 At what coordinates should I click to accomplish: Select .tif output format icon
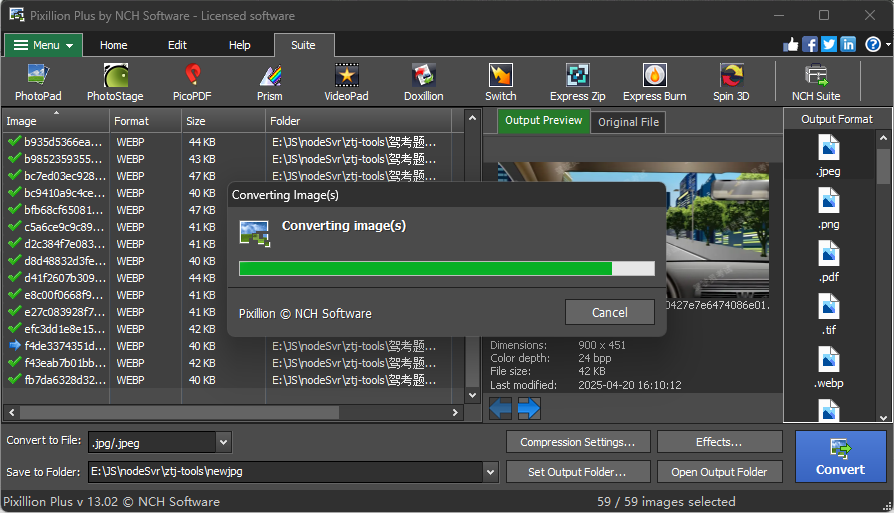tap(828, 314)
